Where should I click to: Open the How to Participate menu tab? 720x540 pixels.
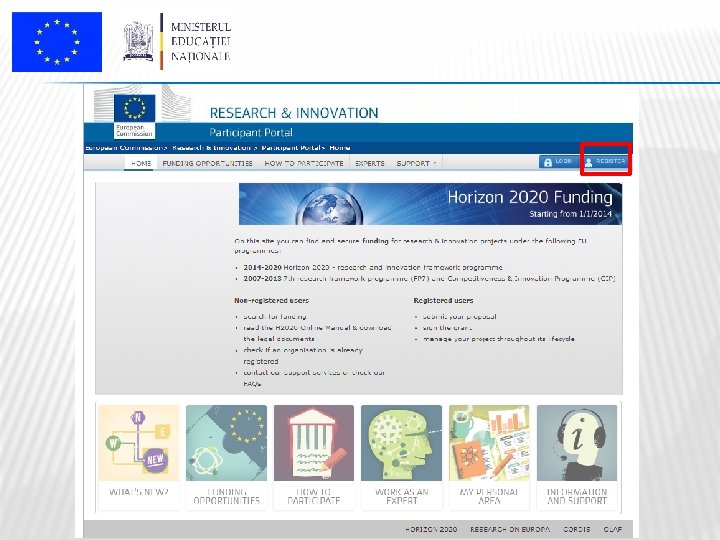click(304, 163)
